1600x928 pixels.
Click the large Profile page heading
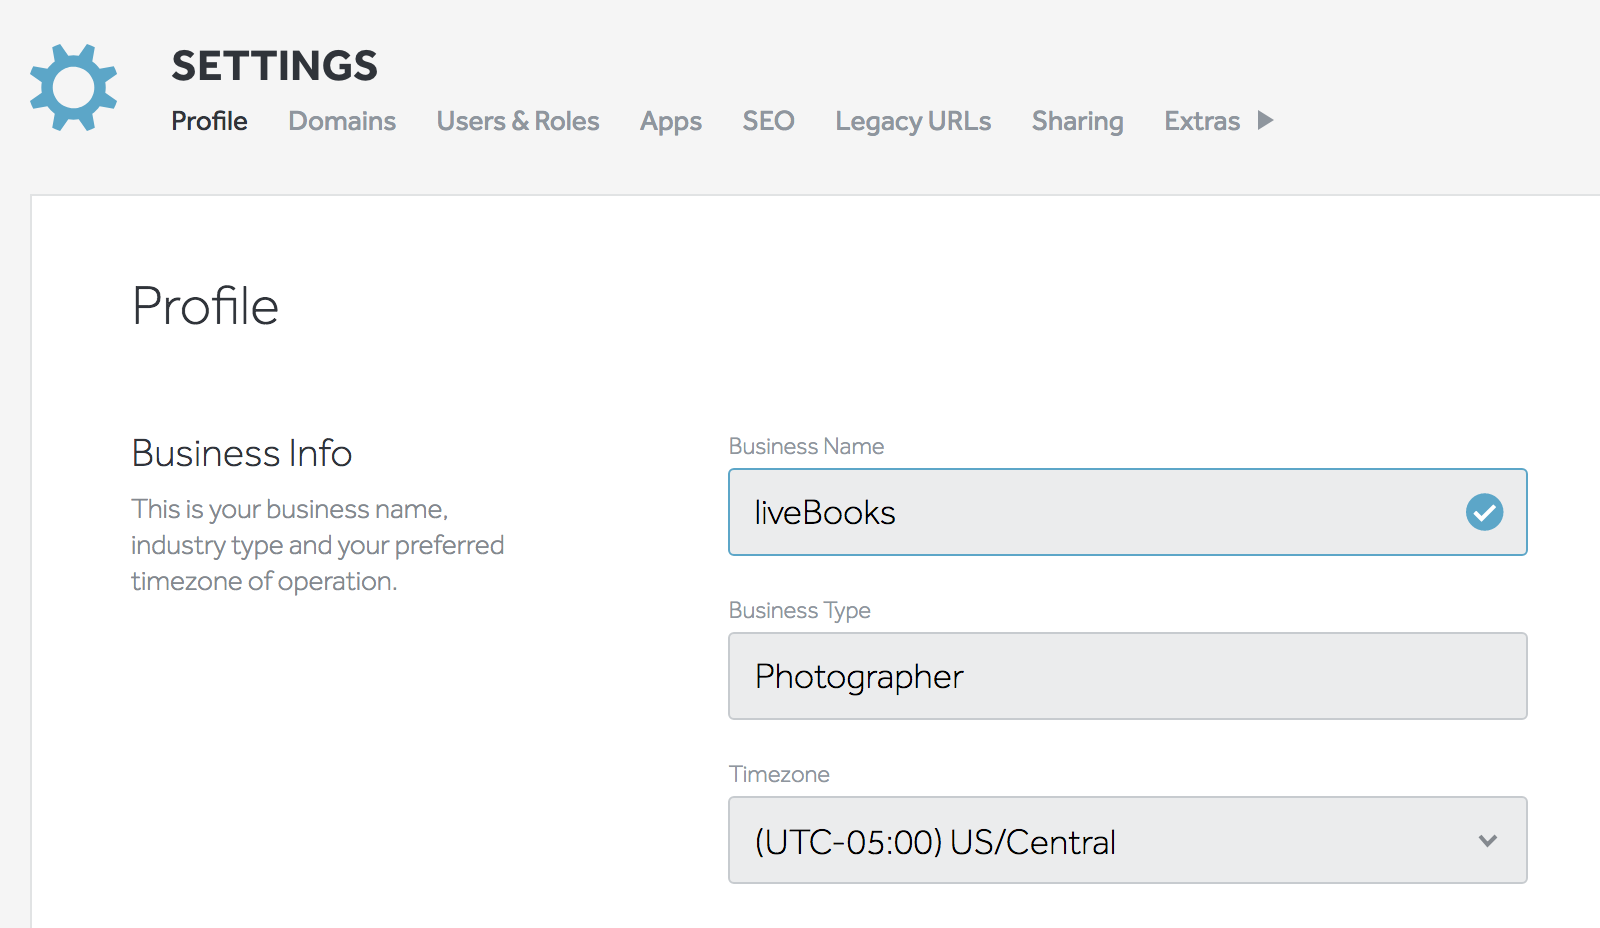205,306
